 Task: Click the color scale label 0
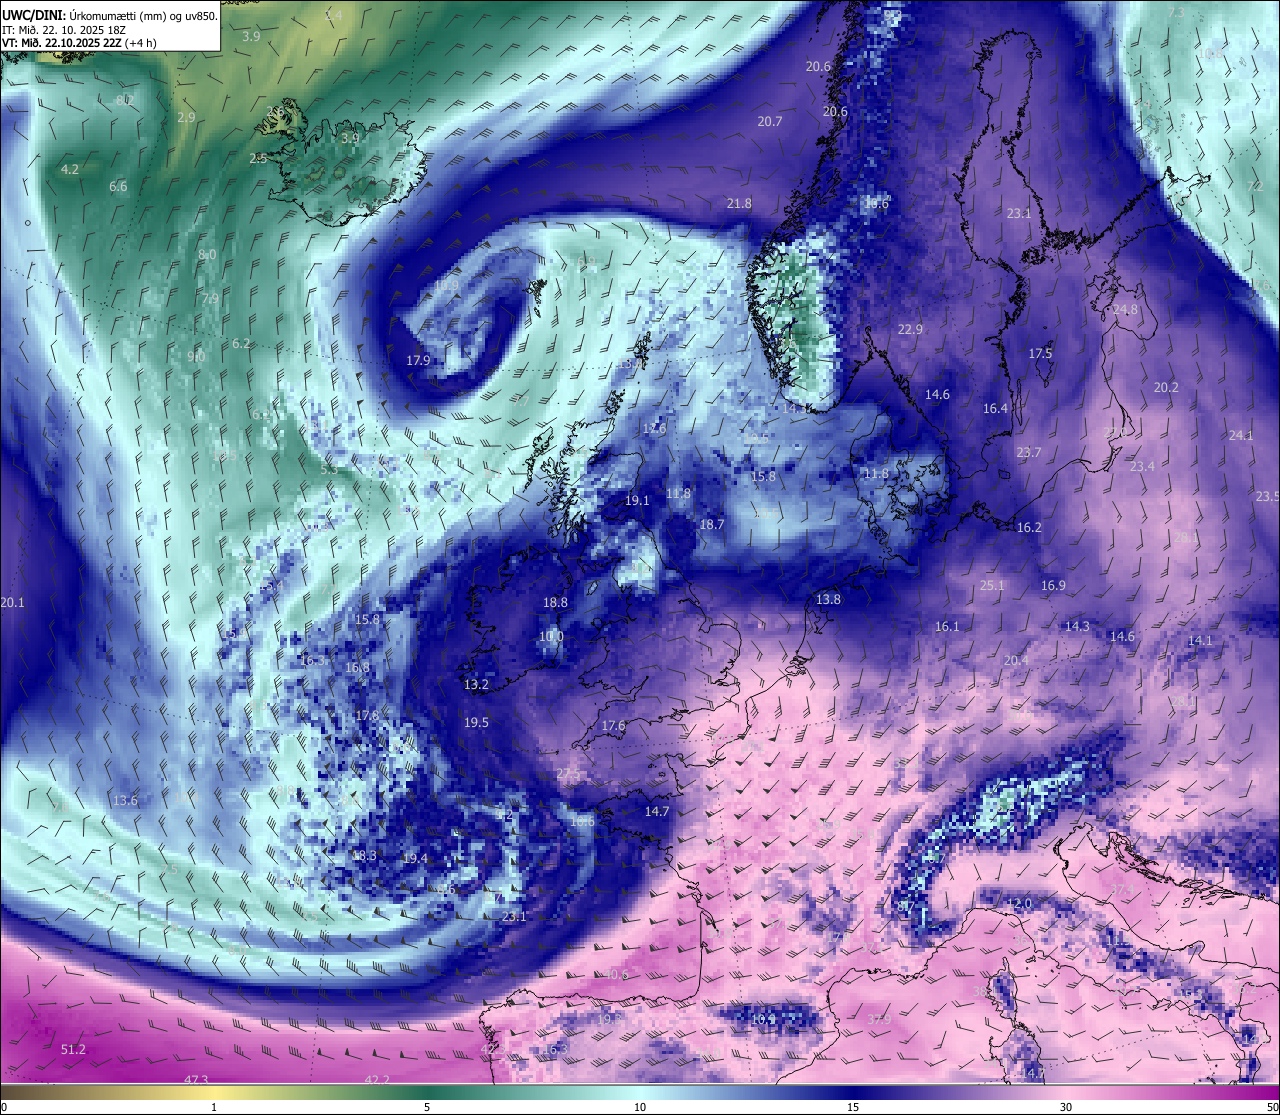4,1107
